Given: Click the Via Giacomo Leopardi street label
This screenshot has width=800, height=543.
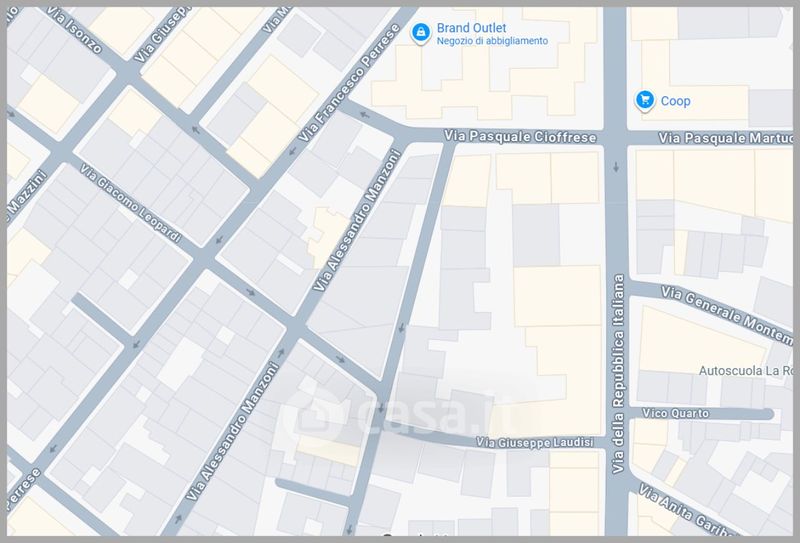Looking at the screenshot, I should click(x=130, y=204).
